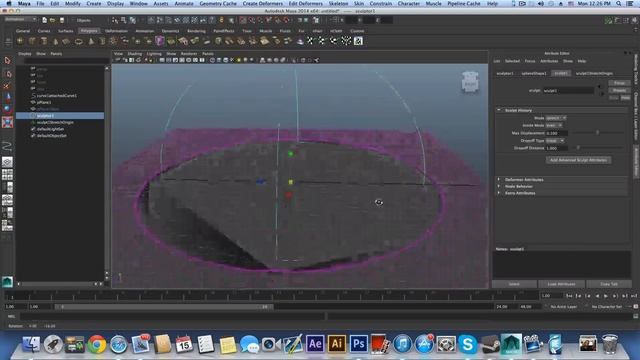Open the Skeleton menu
This screenshot has height=360, width=640.
point(338,3)
